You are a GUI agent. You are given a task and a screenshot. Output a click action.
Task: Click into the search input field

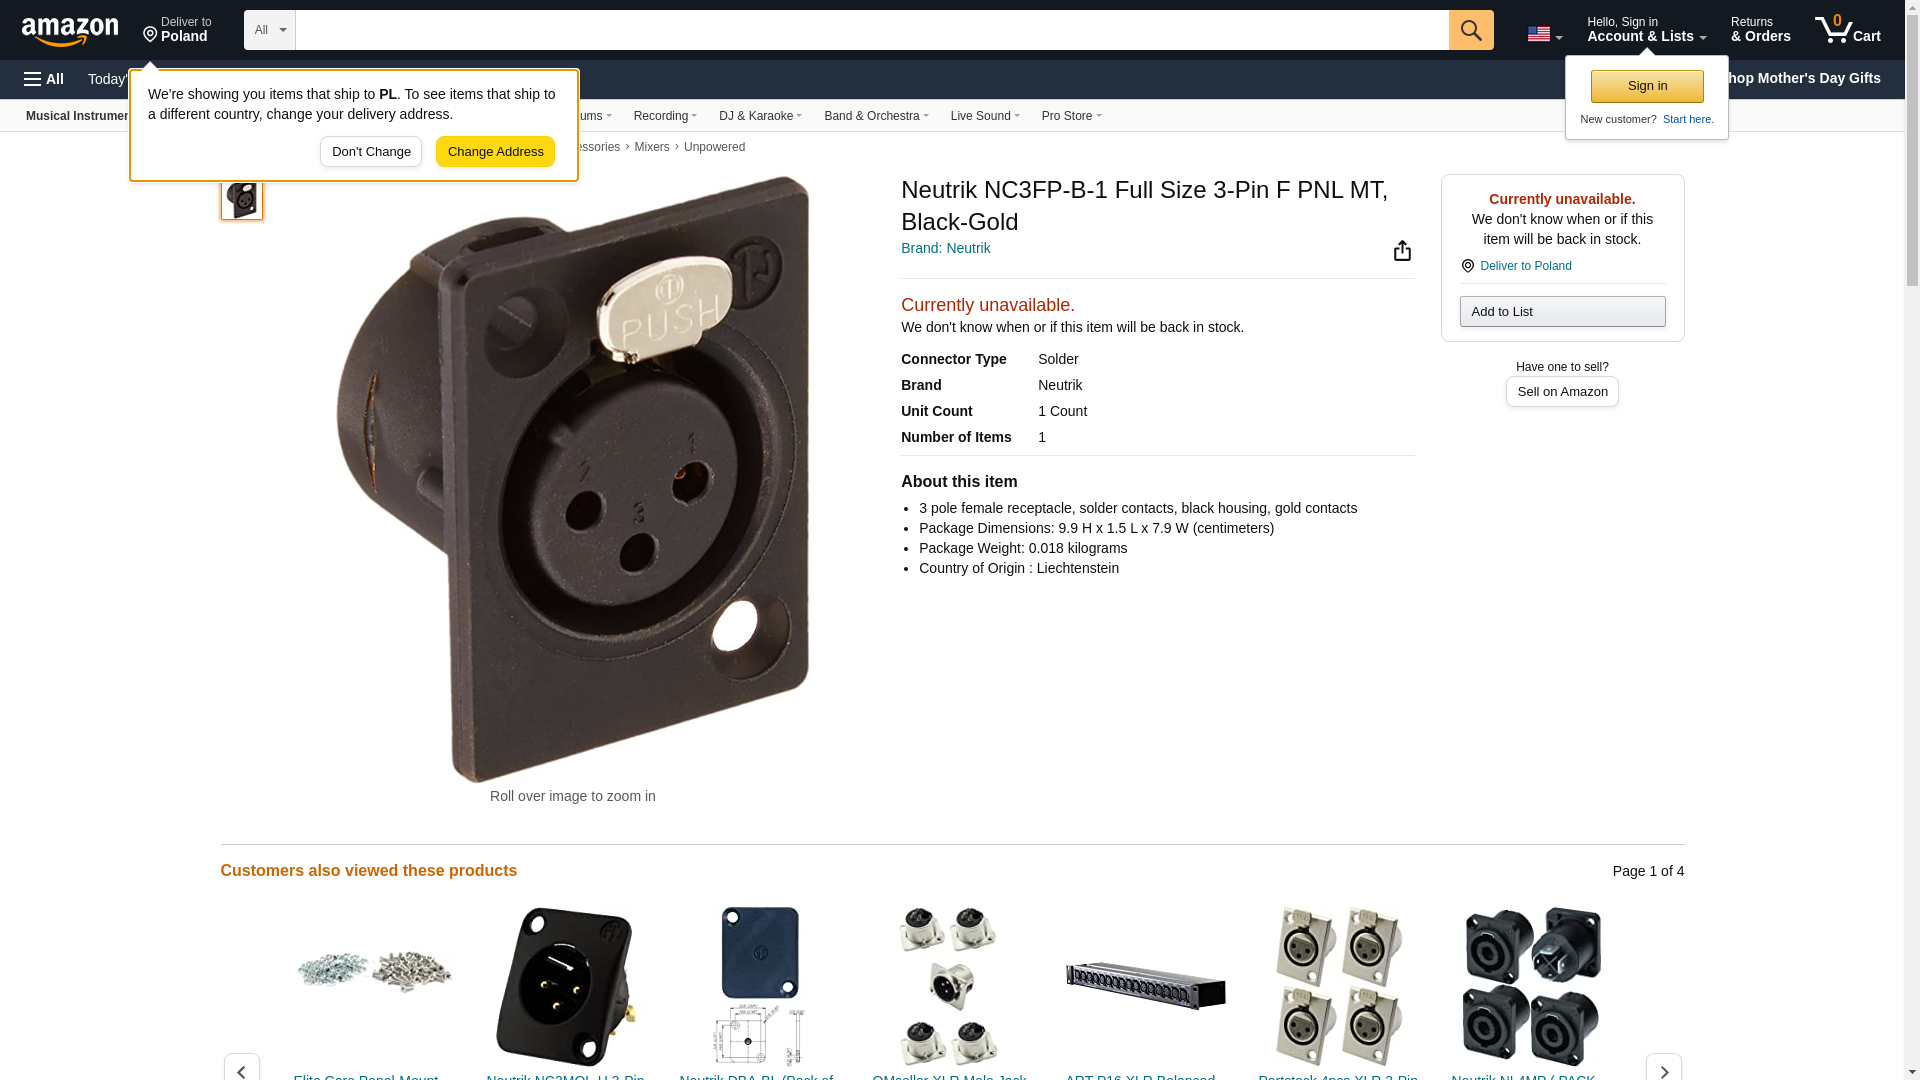[872, 30]
